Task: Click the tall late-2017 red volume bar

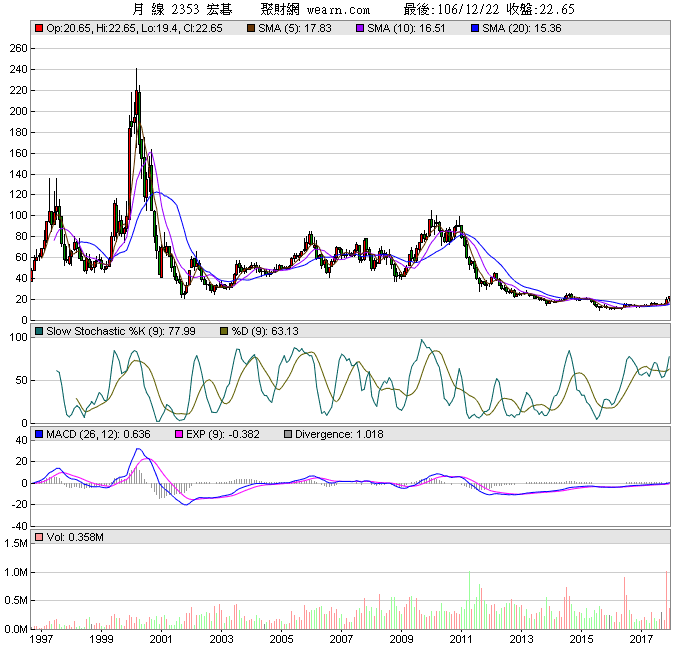Action: point(667,600)
